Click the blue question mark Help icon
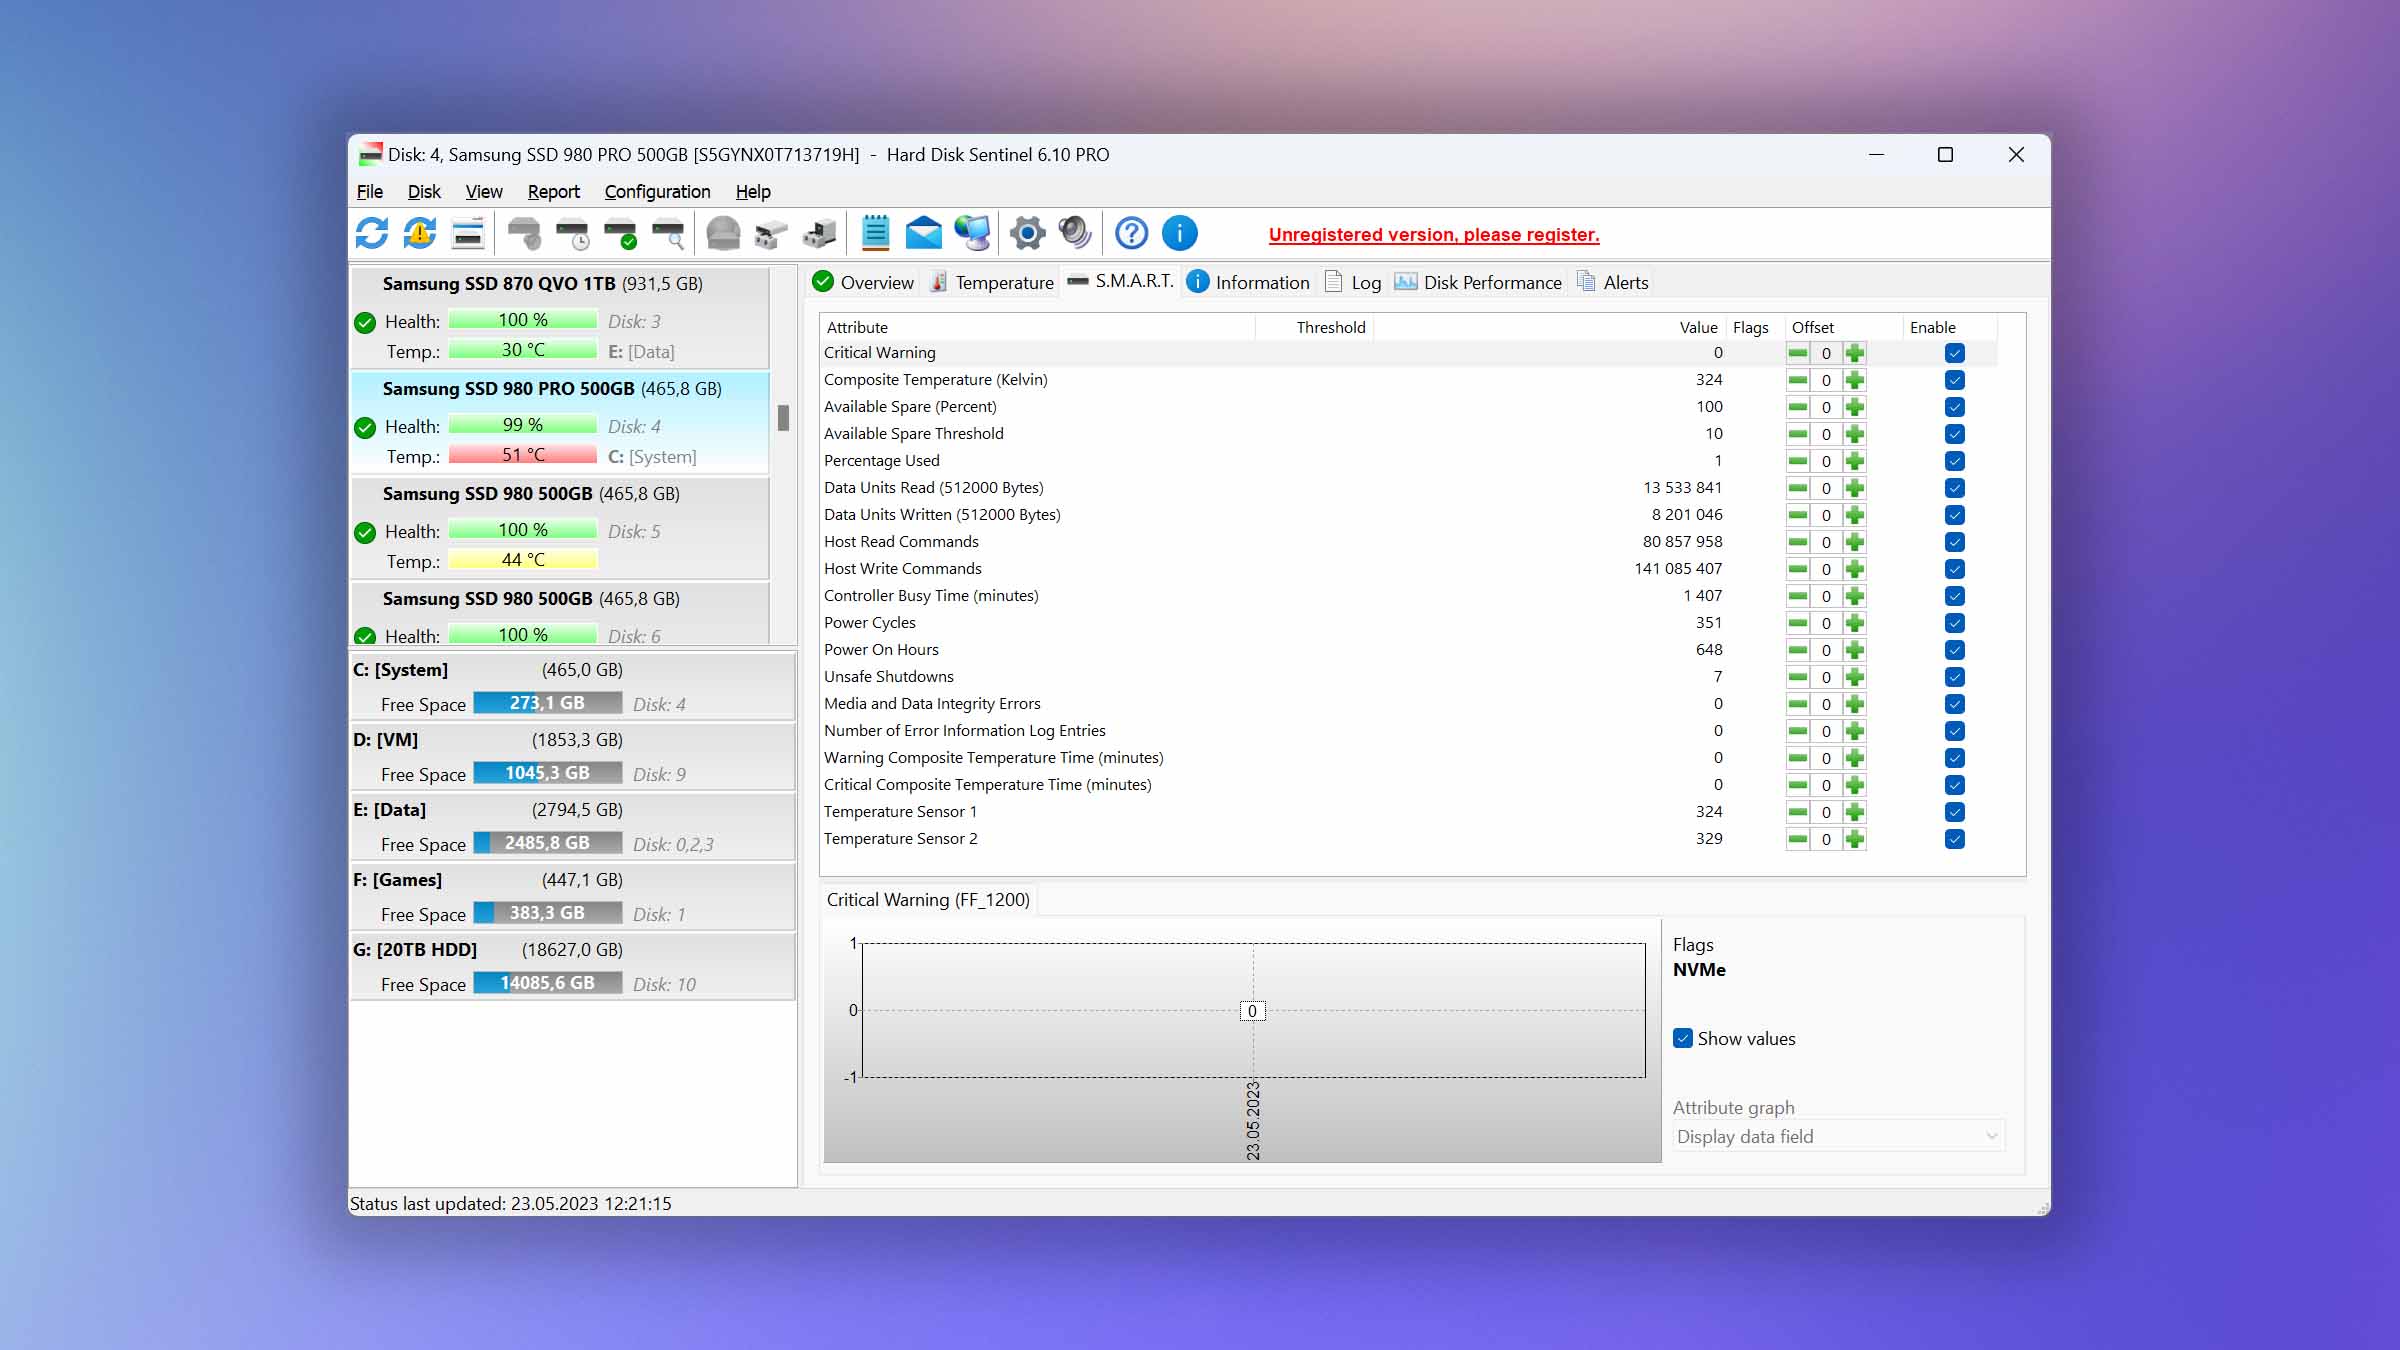This screenshot has height=1350, width=2400. point(1131,233)
